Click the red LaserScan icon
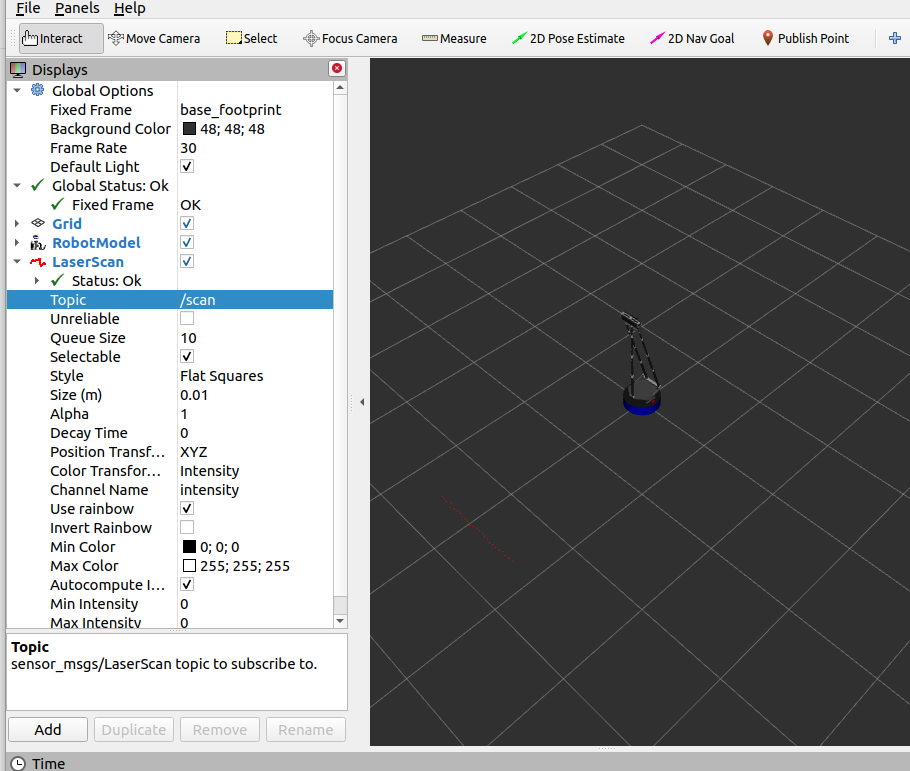The width and height of the screenshot is (910, 771). click(x=38, y=262)
